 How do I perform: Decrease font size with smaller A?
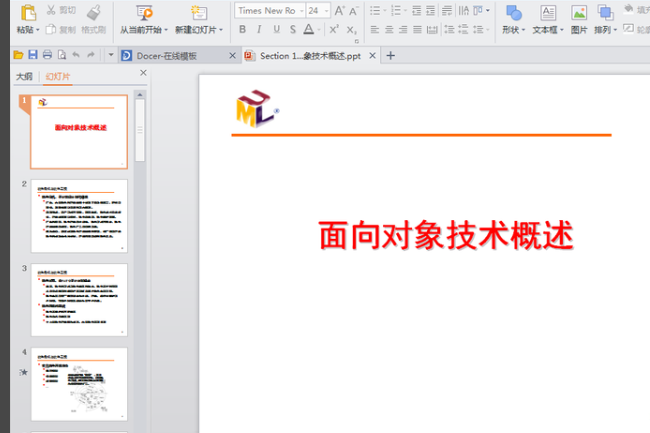(x=353, y=11)
